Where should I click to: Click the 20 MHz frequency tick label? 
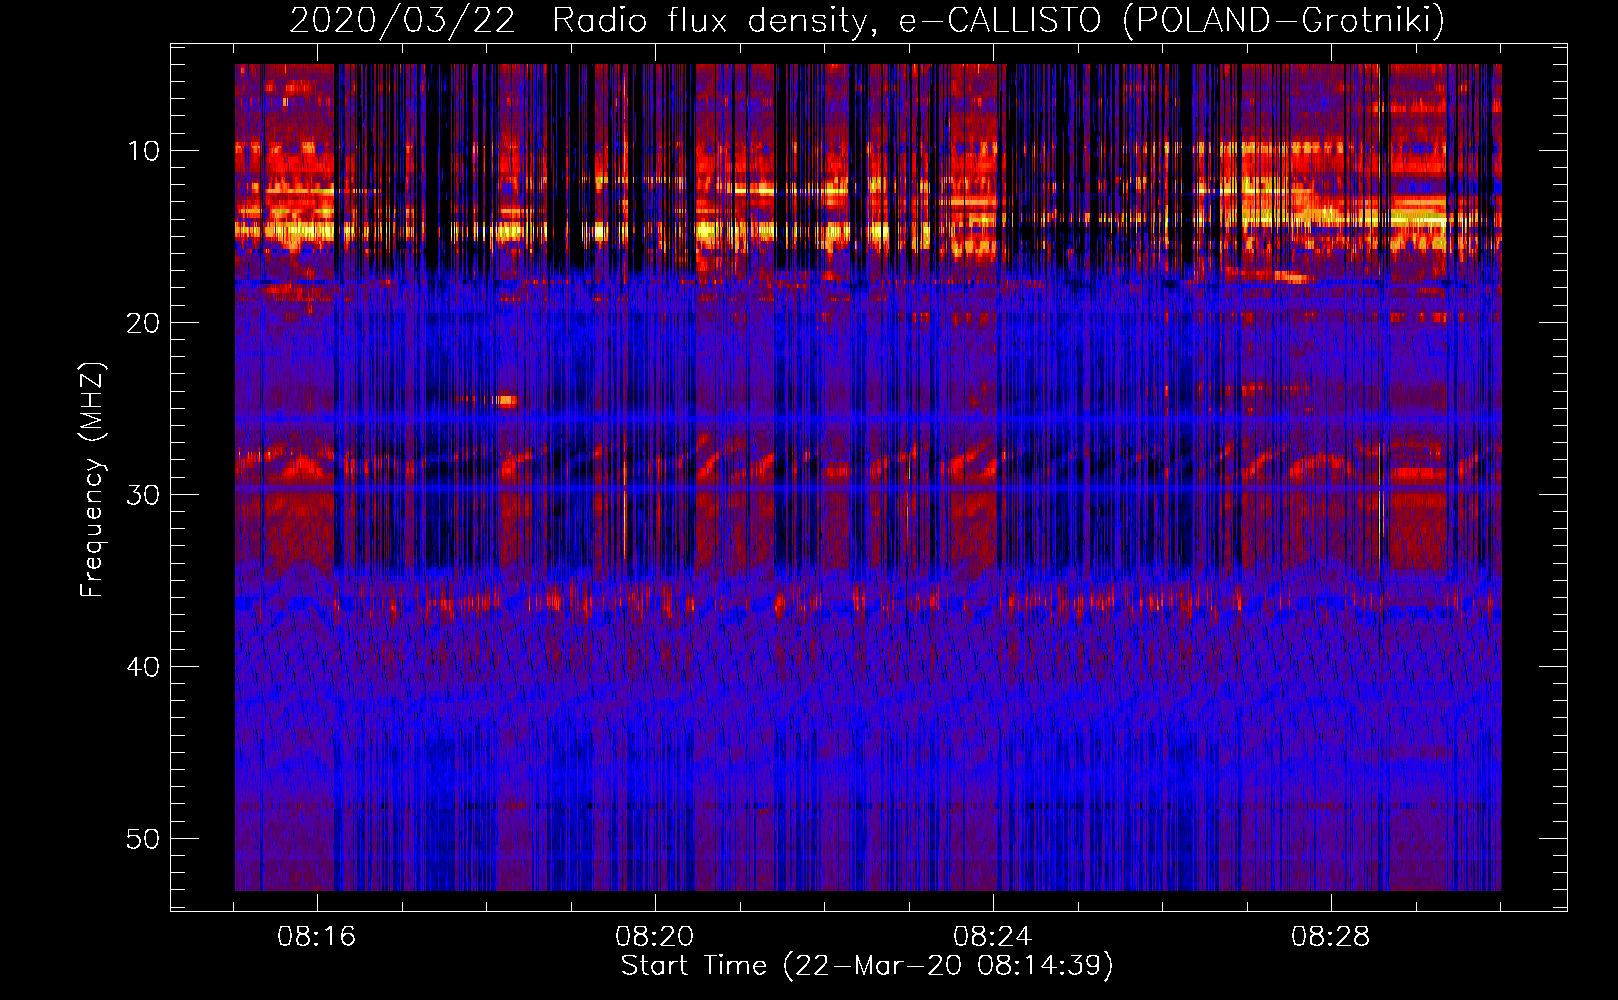(143, 323)
